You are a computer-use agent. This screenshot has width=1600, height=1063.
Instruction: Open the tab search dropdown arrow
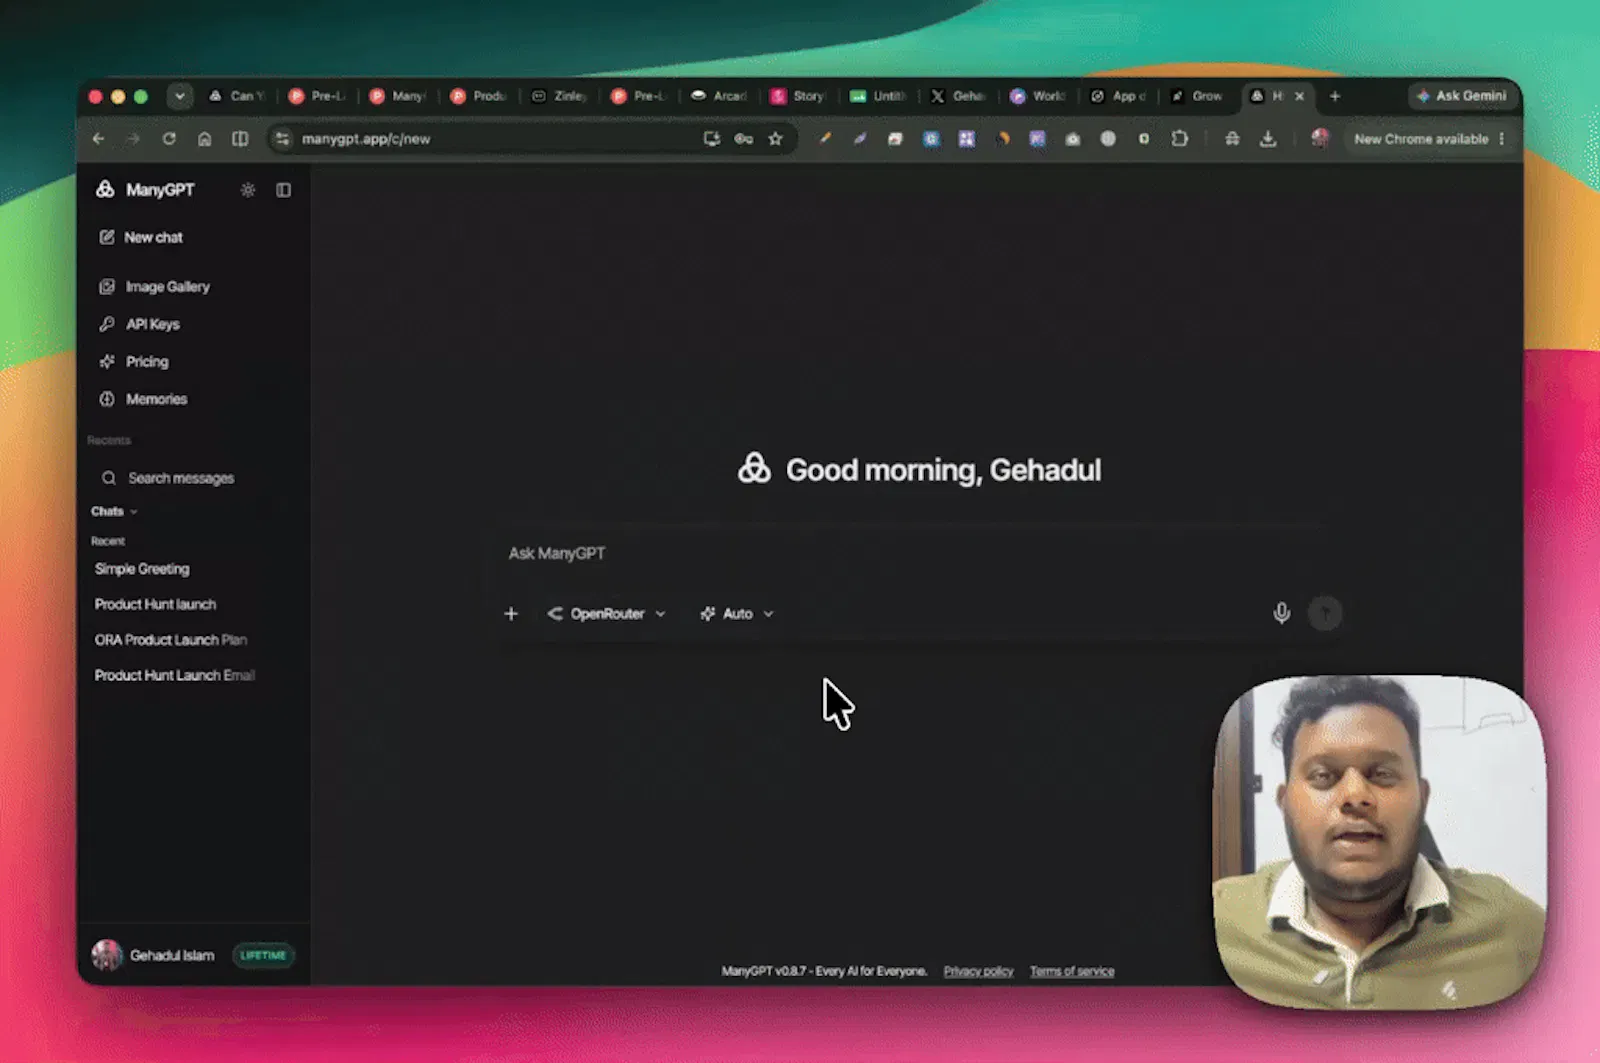point(179,96)
